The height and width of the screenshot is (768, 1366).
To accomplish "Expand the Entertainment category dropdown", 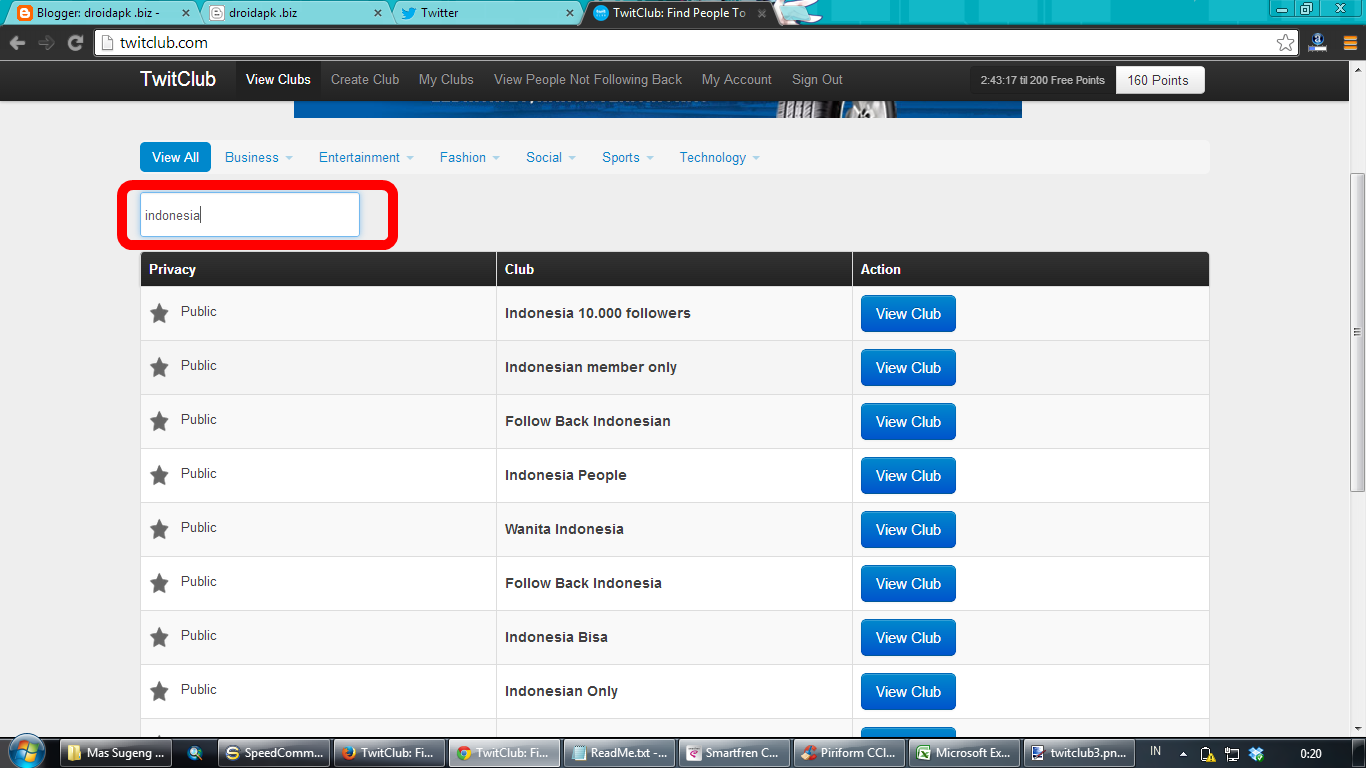I will click(366, 157).
